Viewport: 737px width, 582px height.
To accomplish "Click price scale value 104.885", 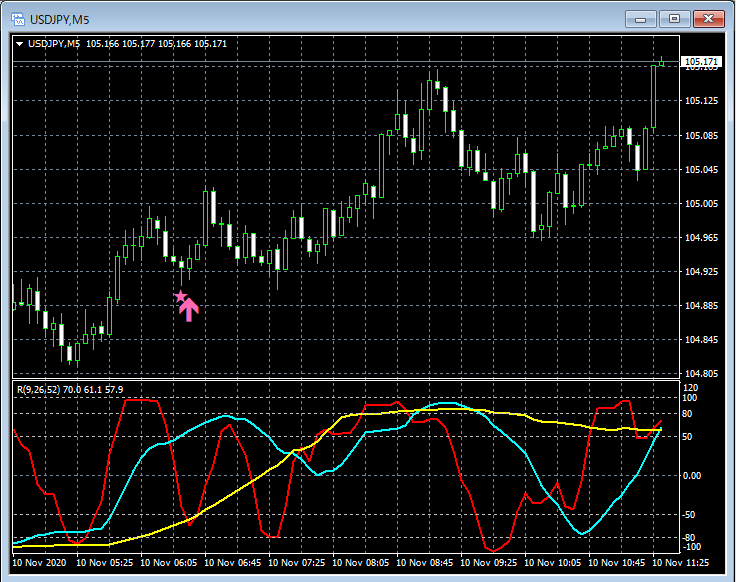I will click(x=701, y=306).
